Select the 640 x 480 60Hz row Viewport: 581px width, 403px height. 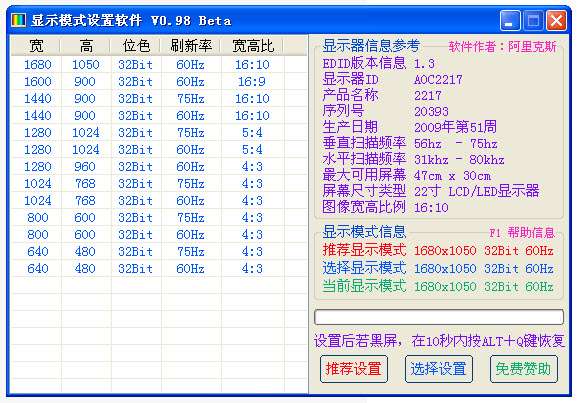click(x=159, y=269)
